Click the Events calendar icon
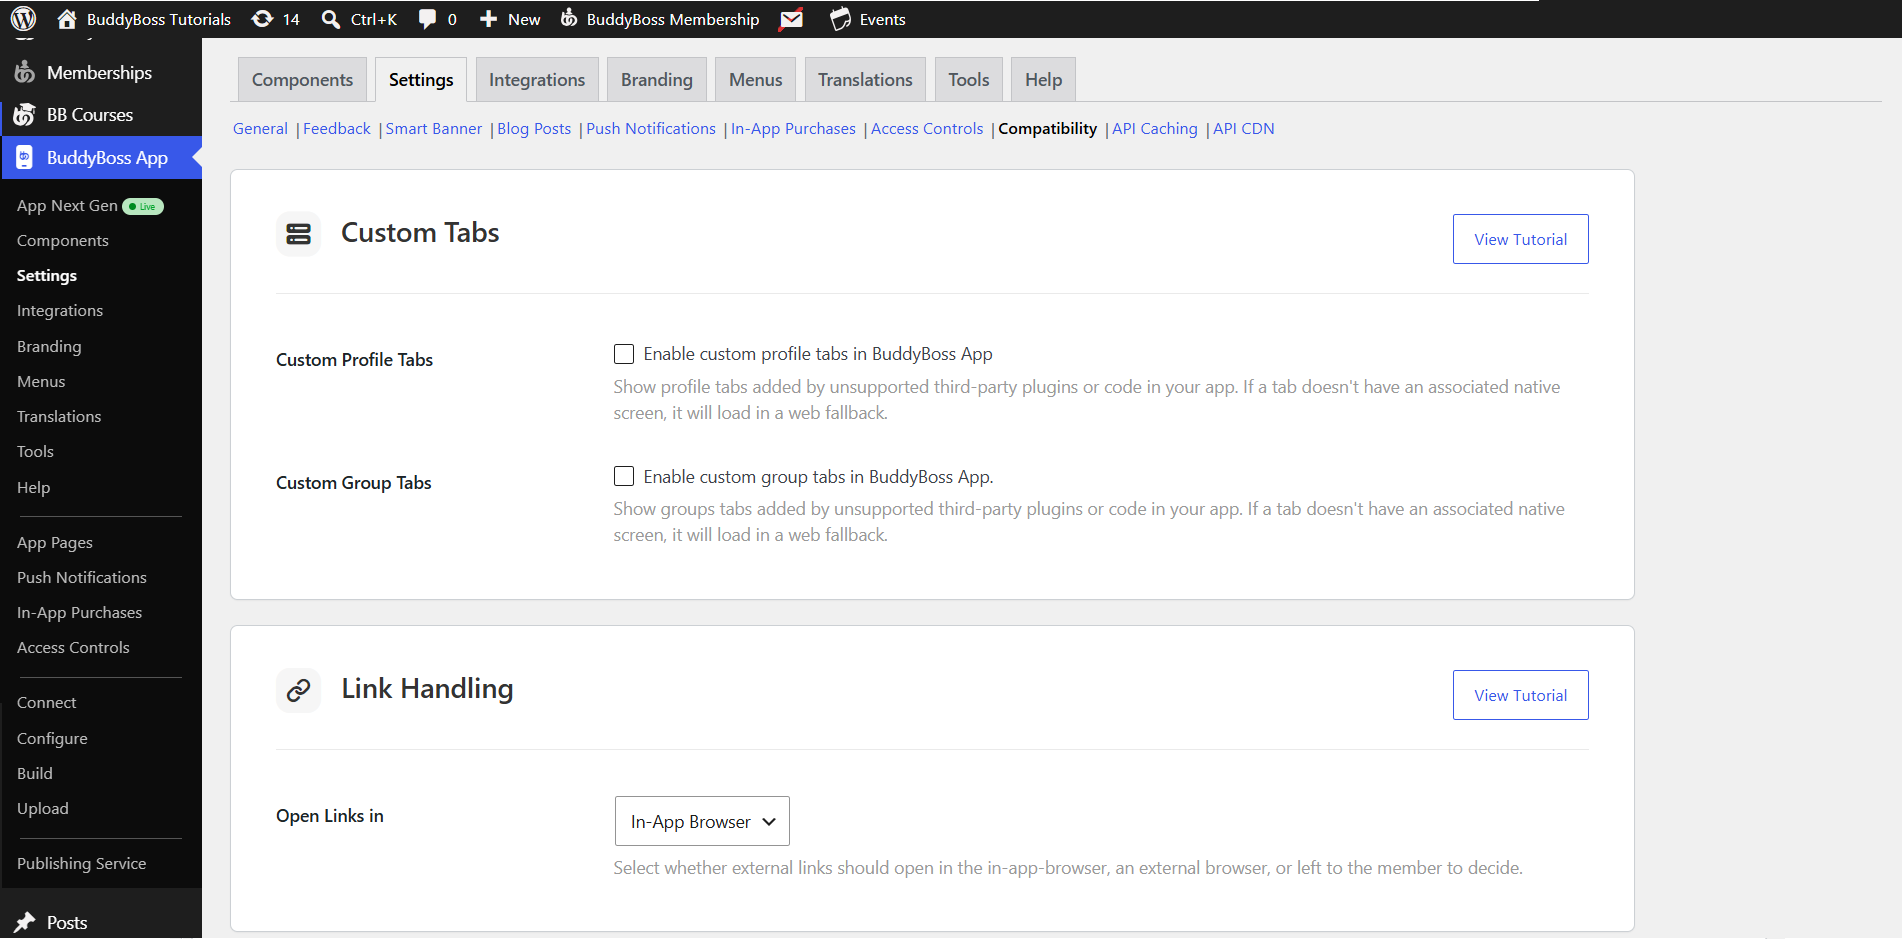 (x=840, y=19)
